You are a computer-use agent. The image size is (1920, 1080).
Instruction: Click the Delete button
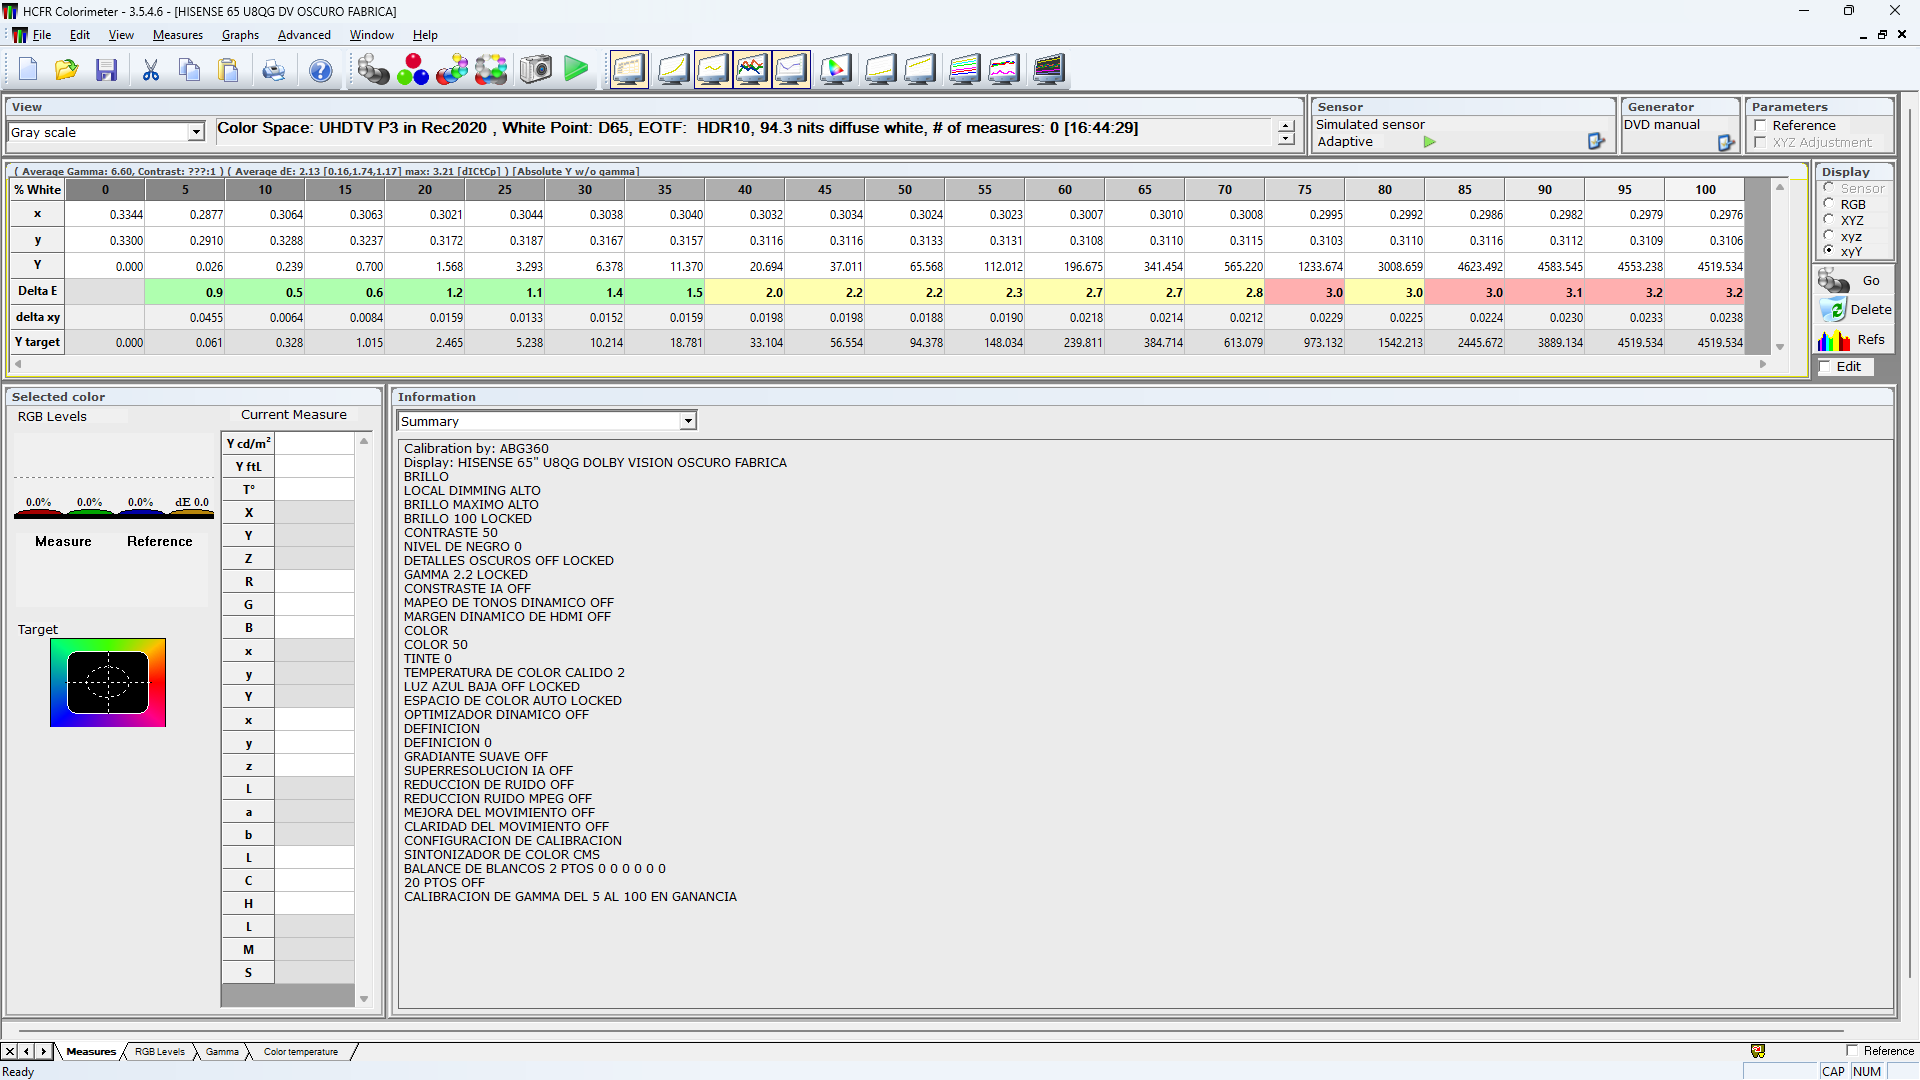[1853, 310]
